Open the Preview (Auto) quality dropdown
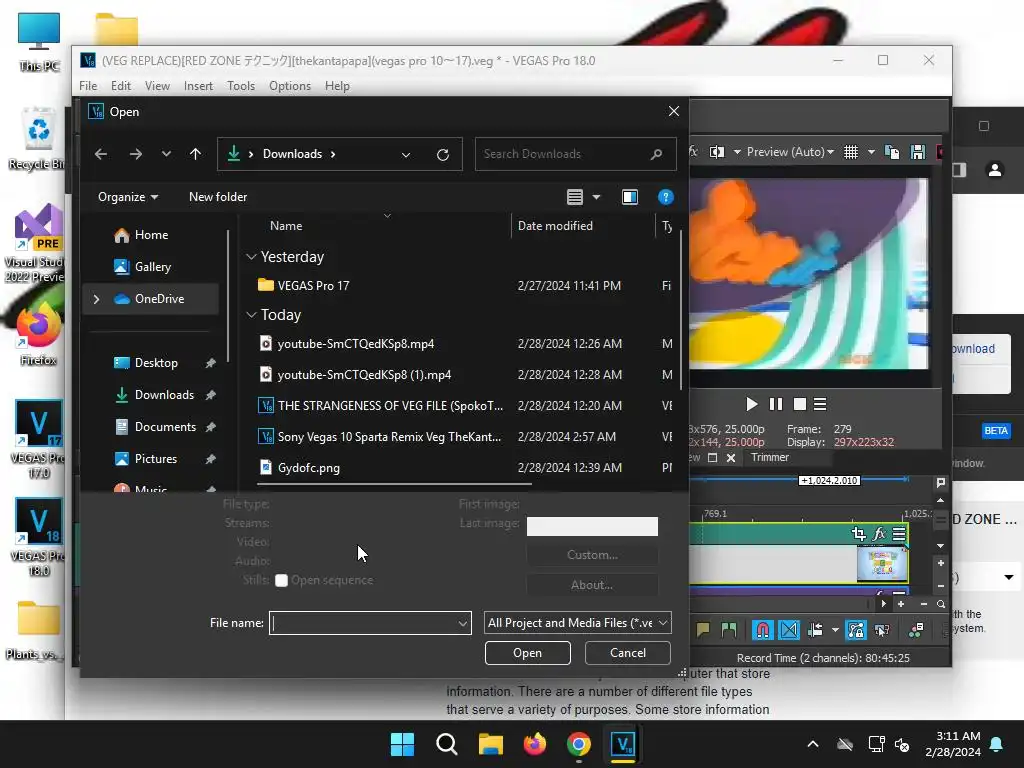Screen dimensions: 1024x768 click(x=790, y=152)
